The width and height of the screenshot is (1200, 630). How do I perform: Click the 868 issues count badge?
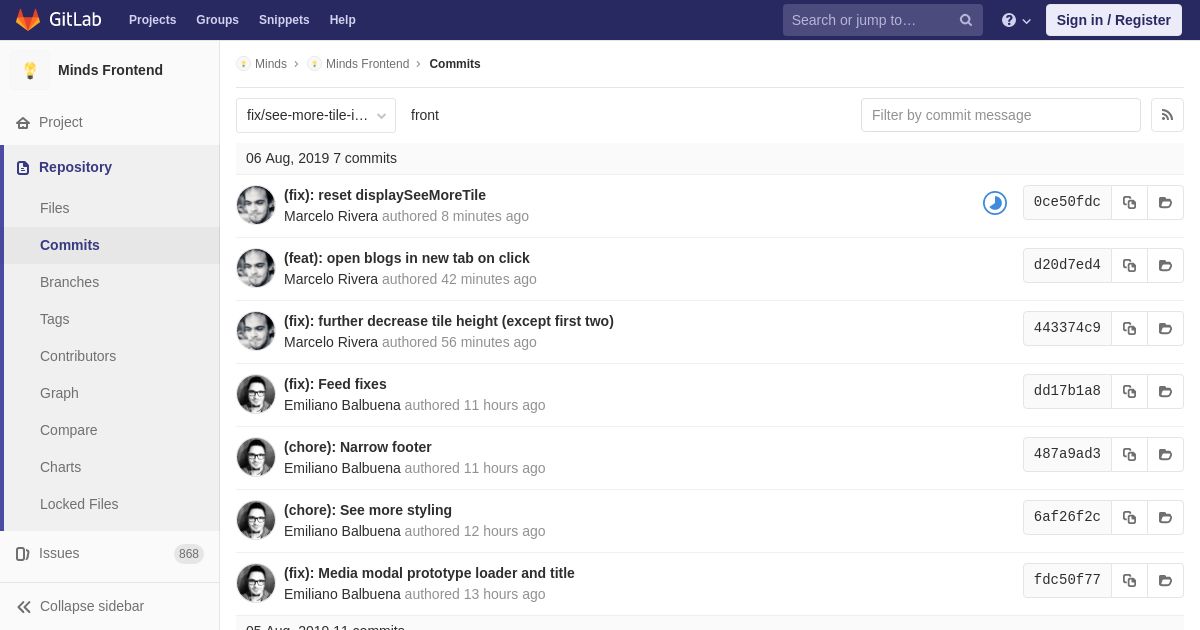(189, 554)
